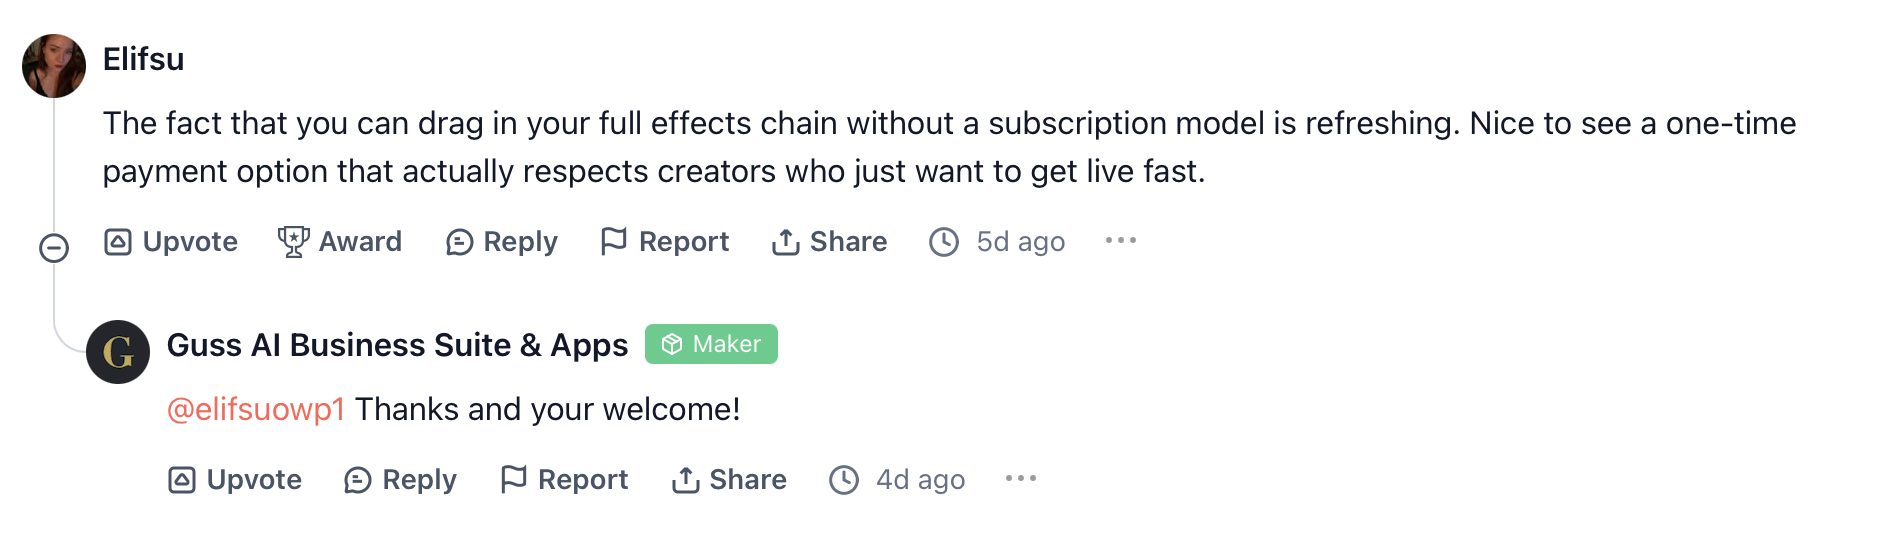This screenshot has height=550, width=1880.
Task: Upvote the maker's reply
Action: pos(234,480)
